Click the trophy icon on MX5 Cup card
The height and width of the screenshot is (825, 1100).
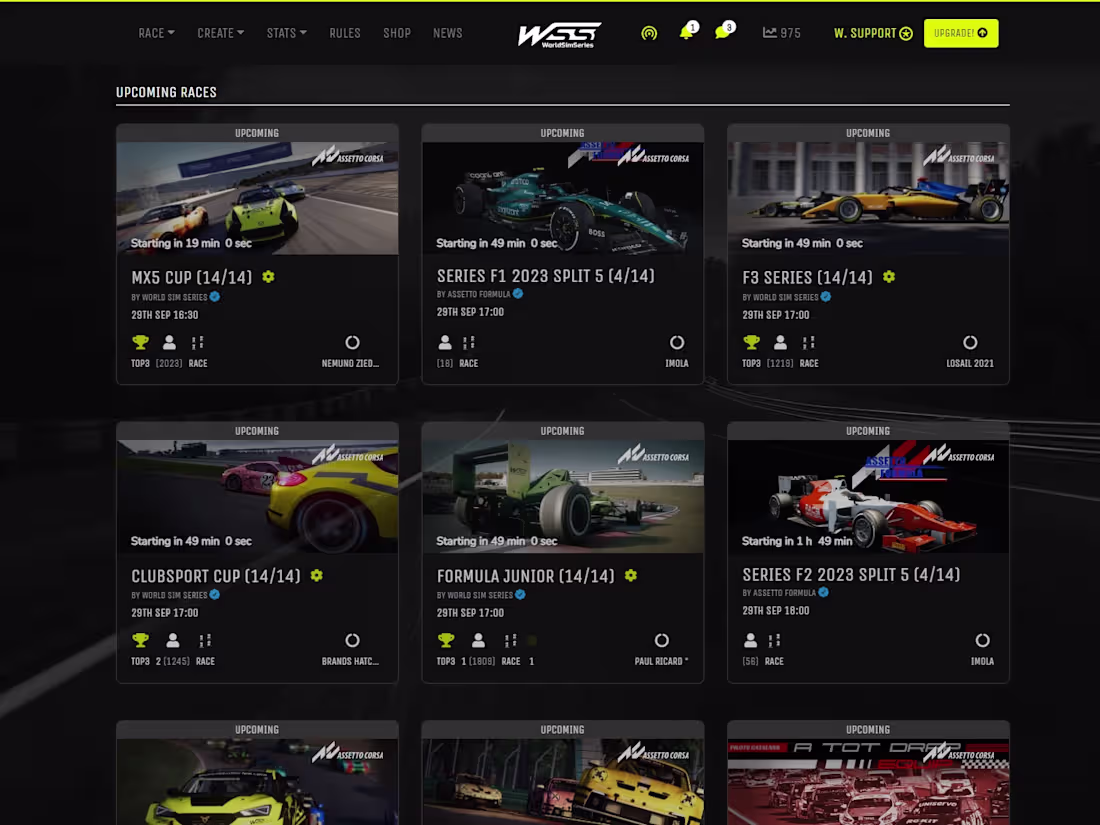click(140, 342)
